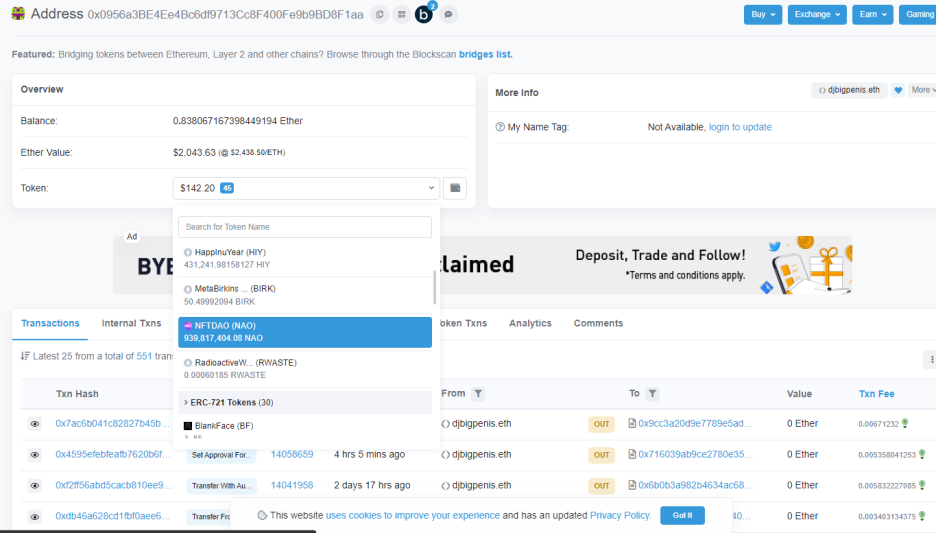Click contract icon of 0x9cc3a20d9e7789e5ad row
Screen dimensions: 936x533
tap(632, 423)
